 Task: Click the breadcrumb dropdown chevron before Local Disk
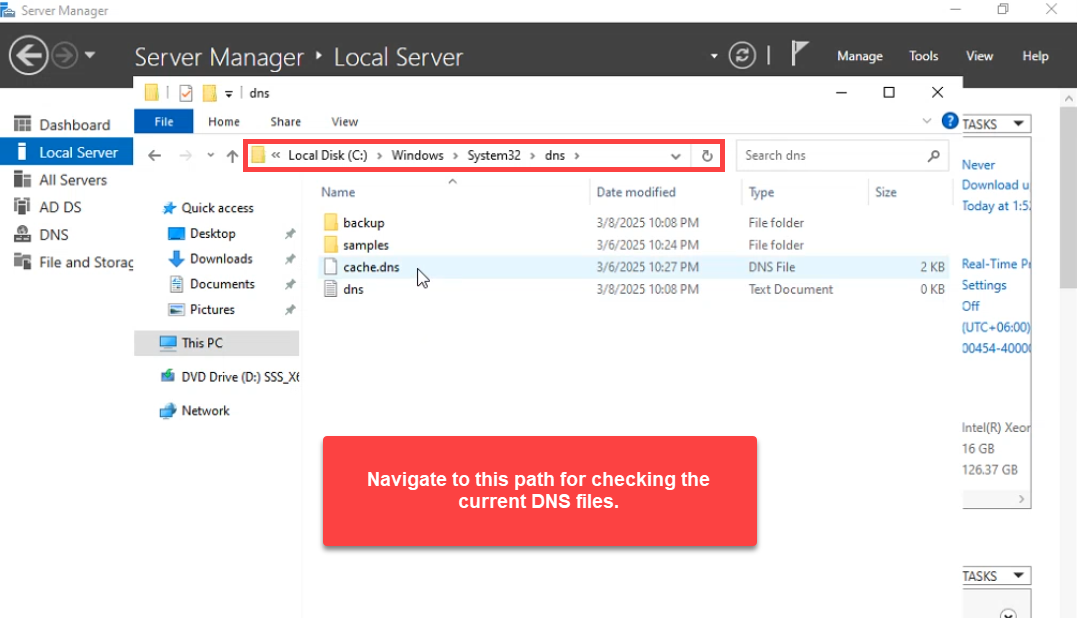click(275, 155)
